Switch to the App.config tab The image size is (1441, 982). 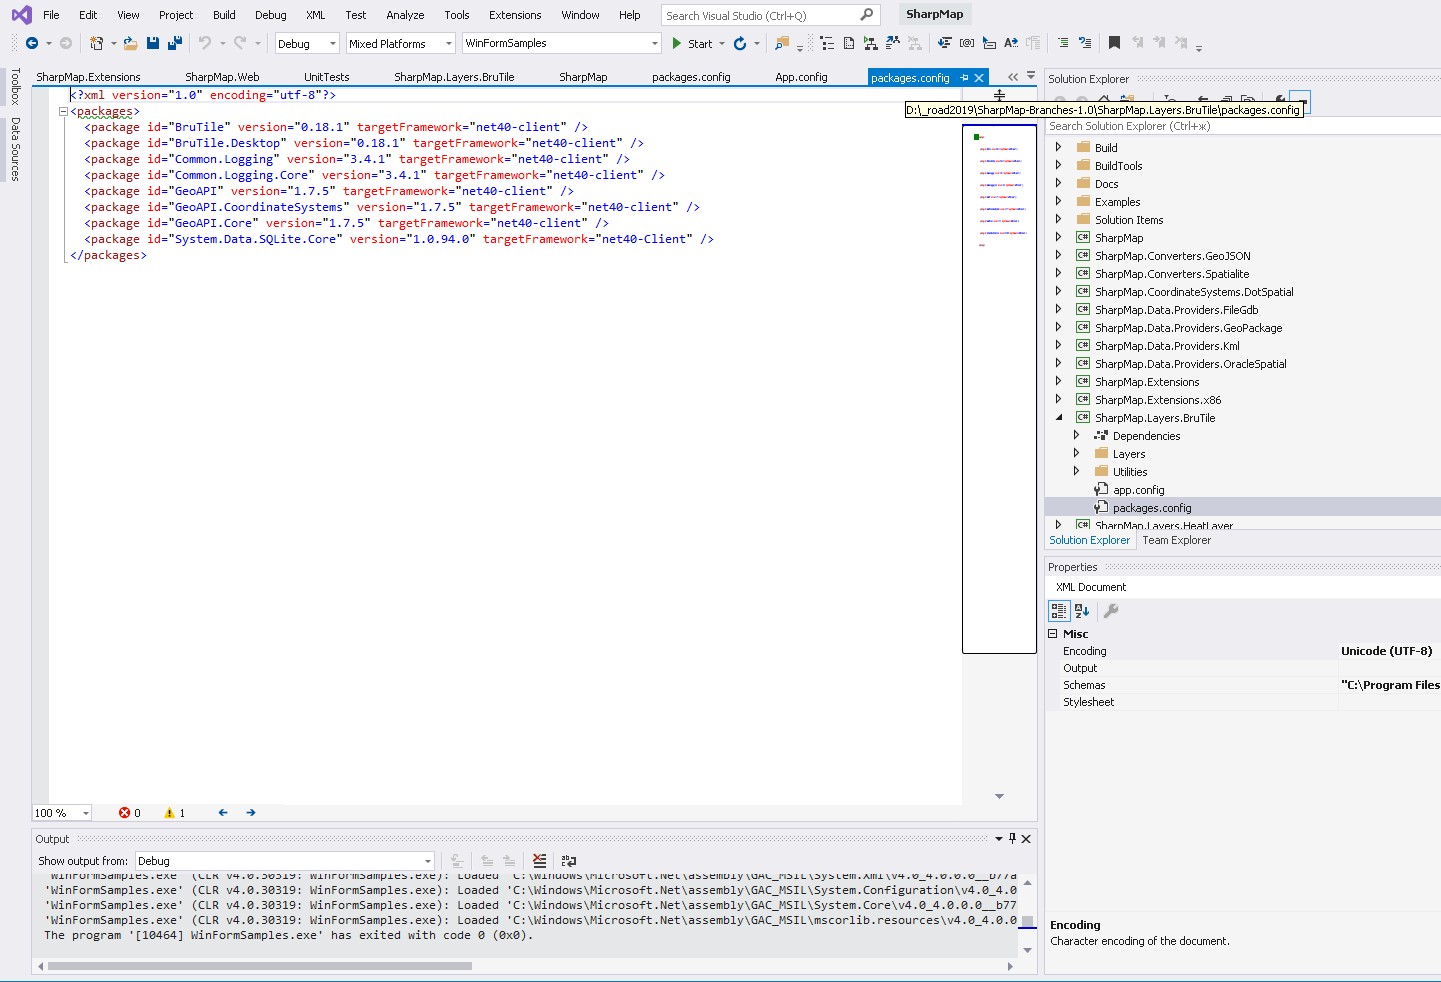800,76
